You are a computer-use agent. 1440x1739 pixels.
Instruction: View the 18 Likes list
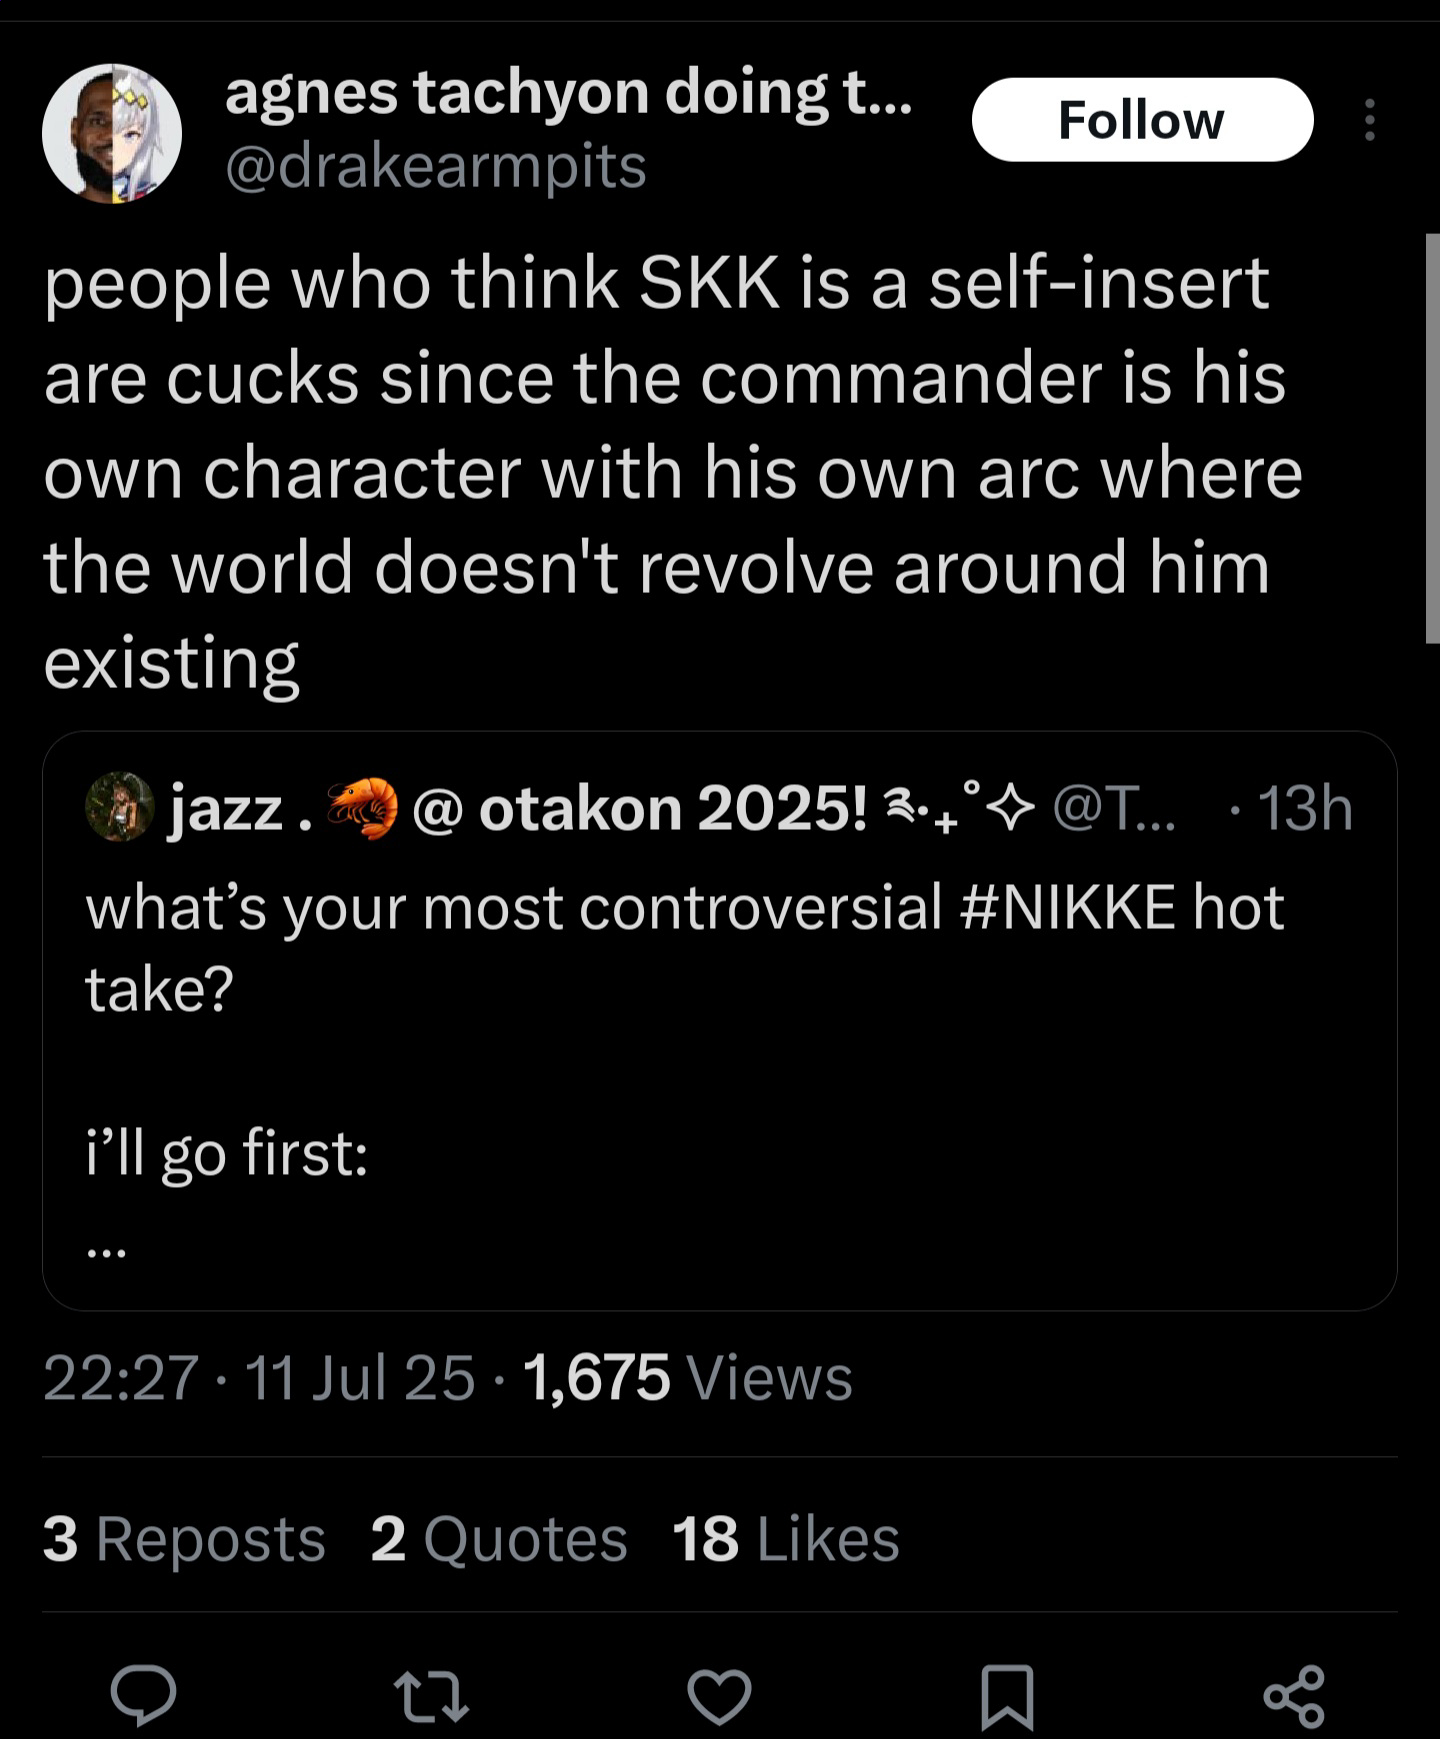click(x=786, y=1538)
